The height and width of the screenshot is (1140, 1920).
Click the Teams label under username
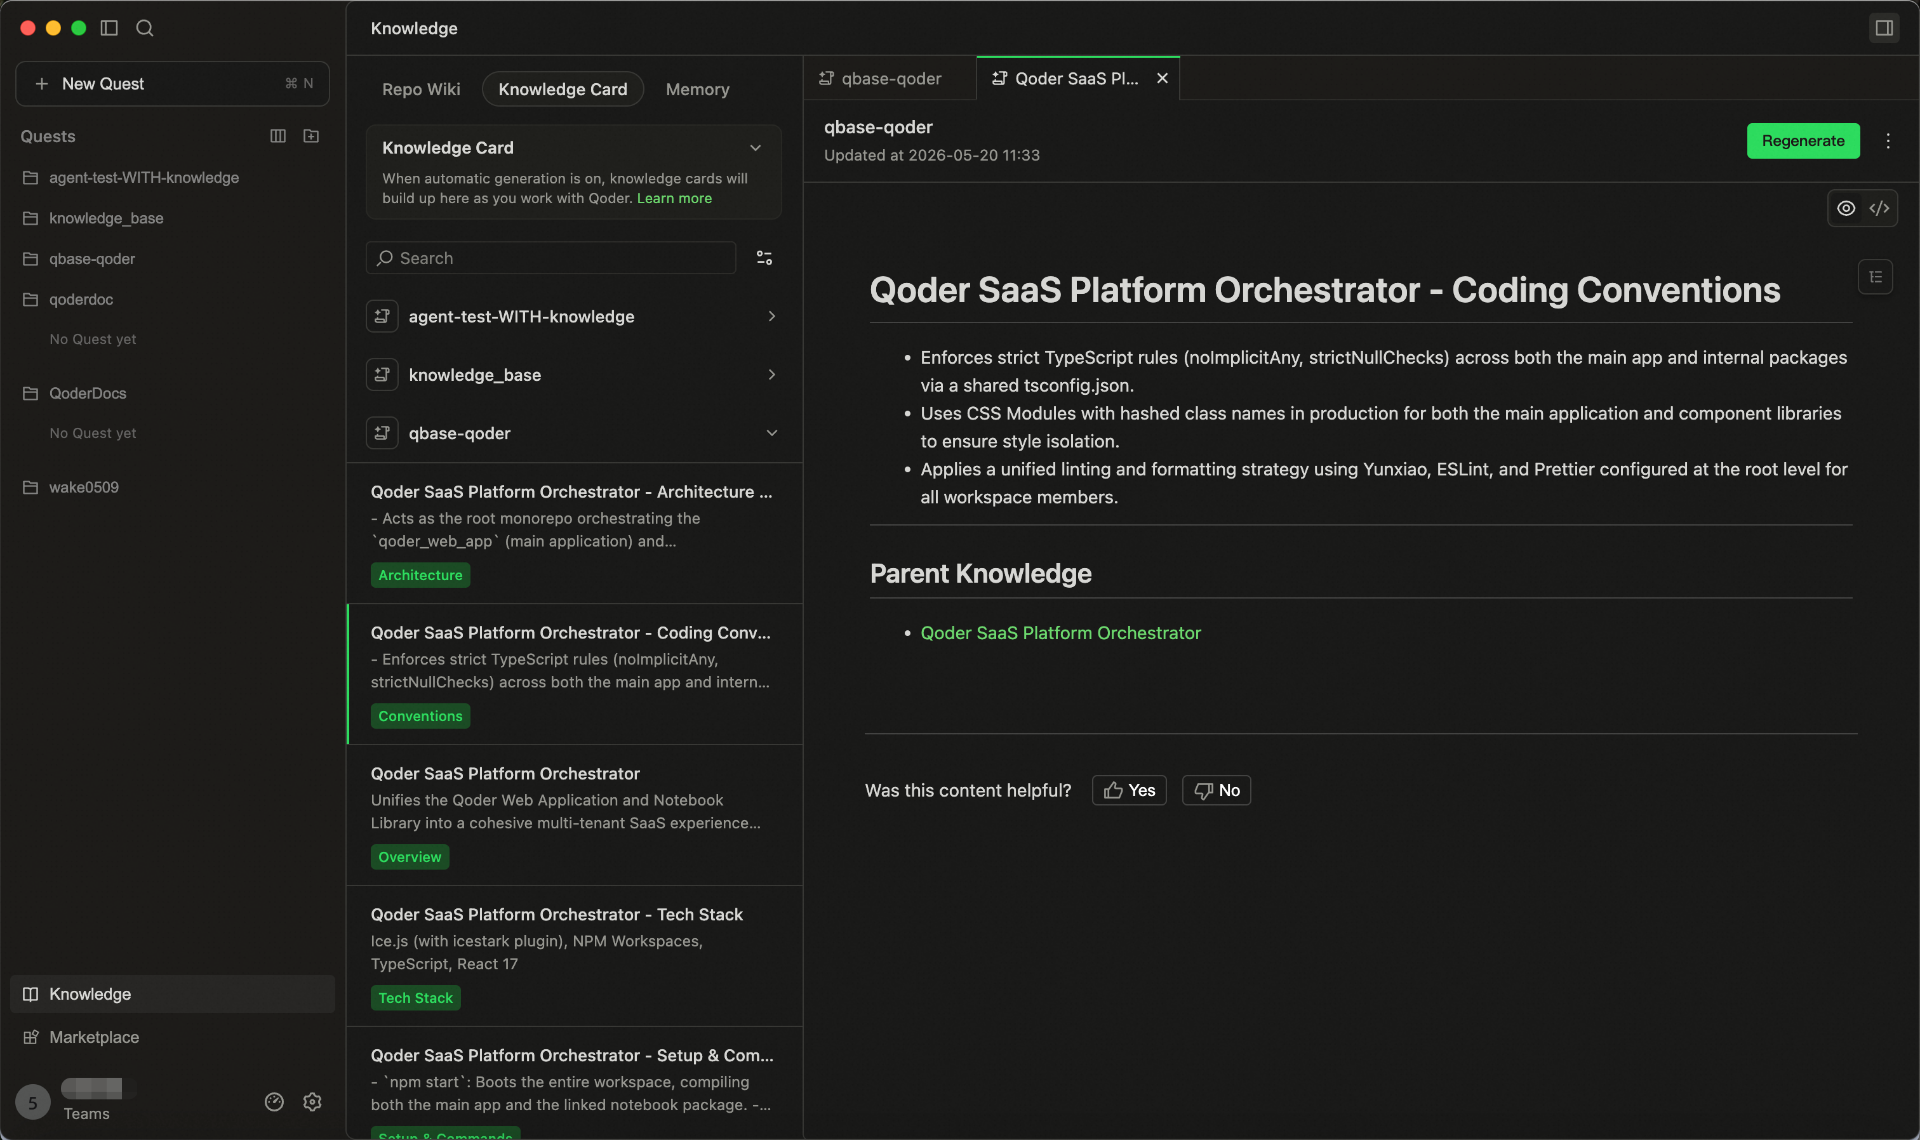(86, 1114)
